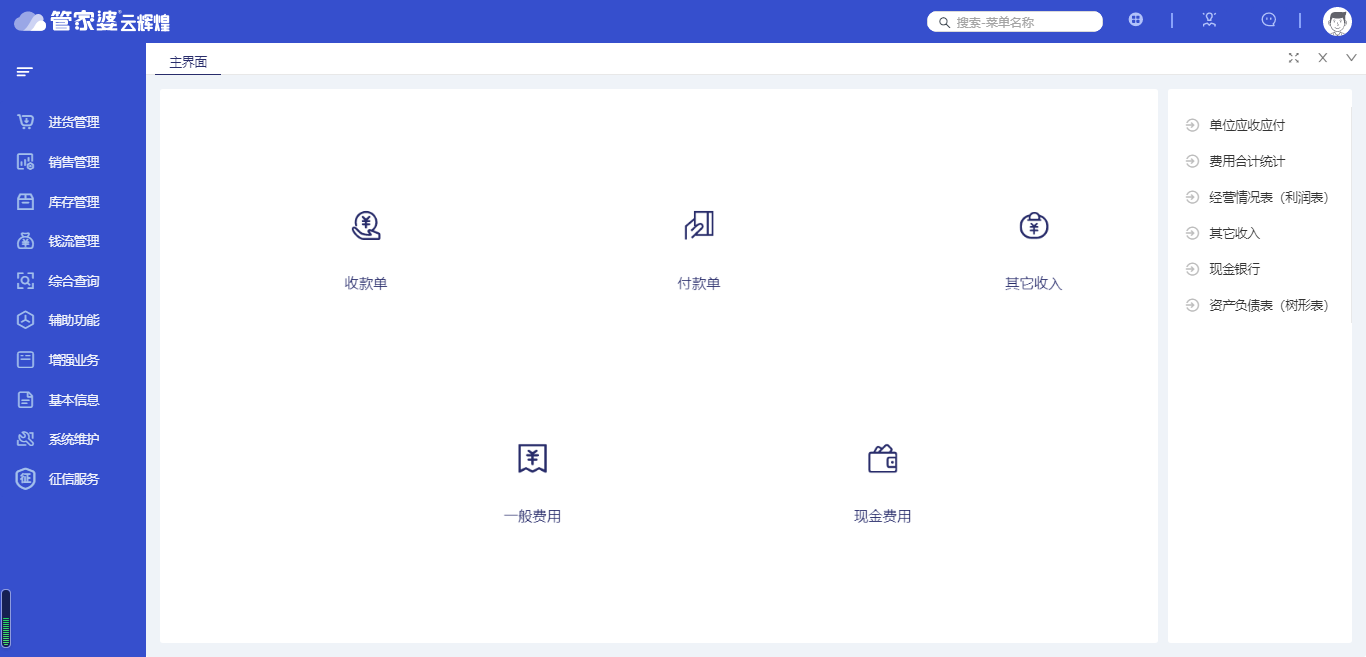Click the arrow icon beside 现金银行

click(x=1191, y=269)
